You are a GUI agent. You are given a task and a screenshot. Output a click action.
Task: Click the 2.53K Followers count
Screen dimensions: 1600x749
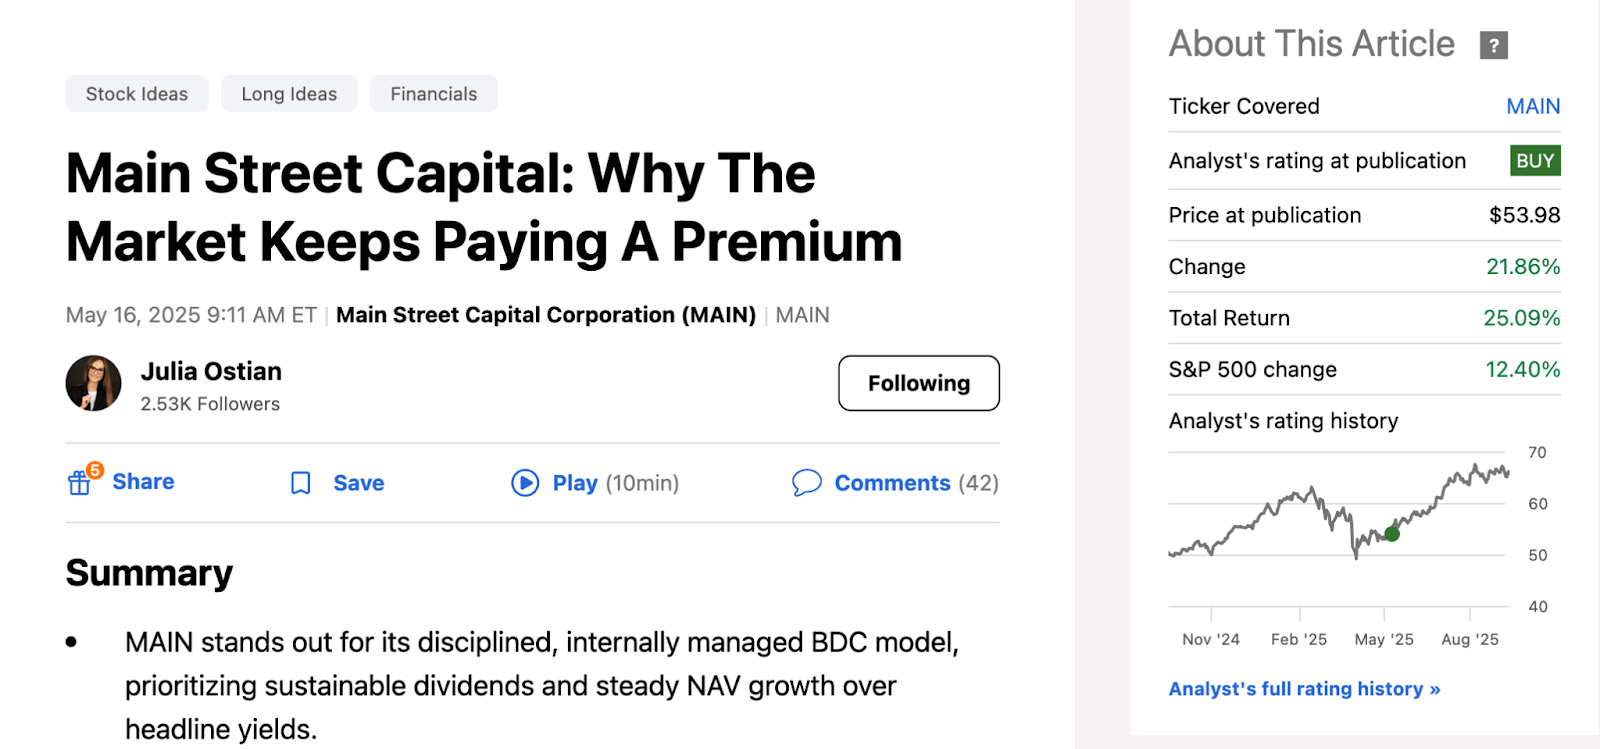click(x=209, y=404)
